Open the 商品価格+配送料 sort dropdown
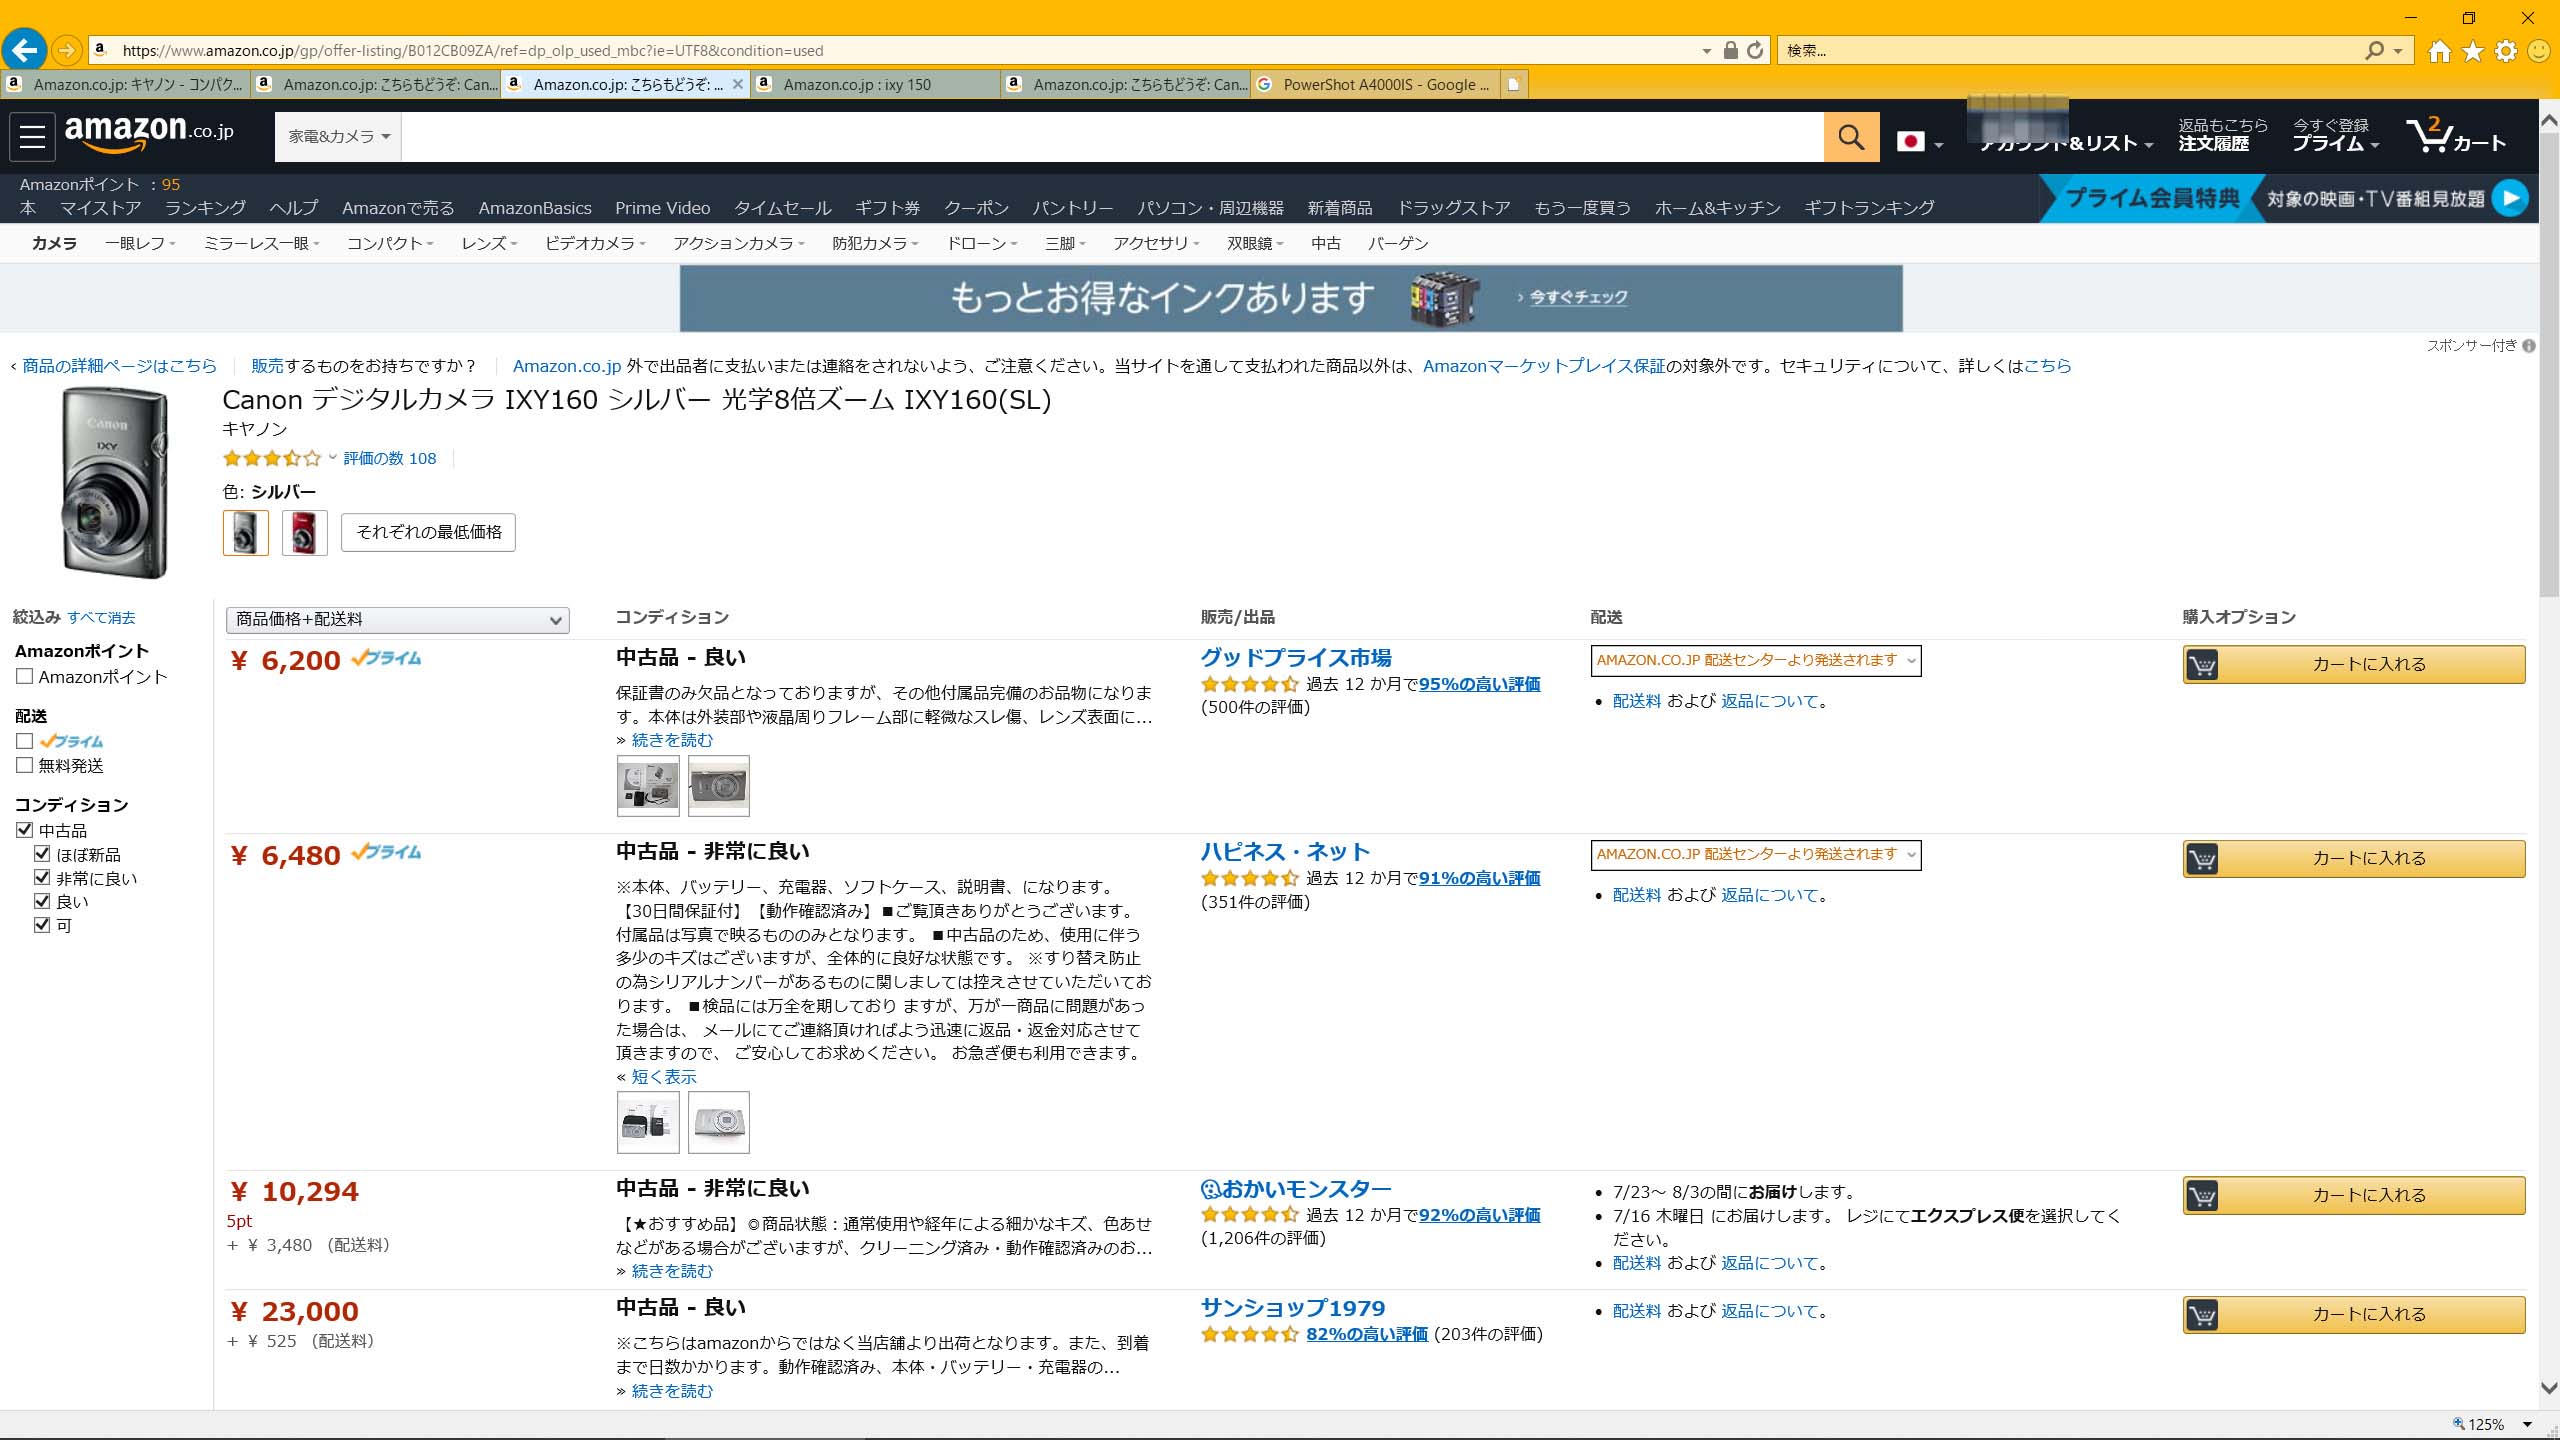 [398, 620]
